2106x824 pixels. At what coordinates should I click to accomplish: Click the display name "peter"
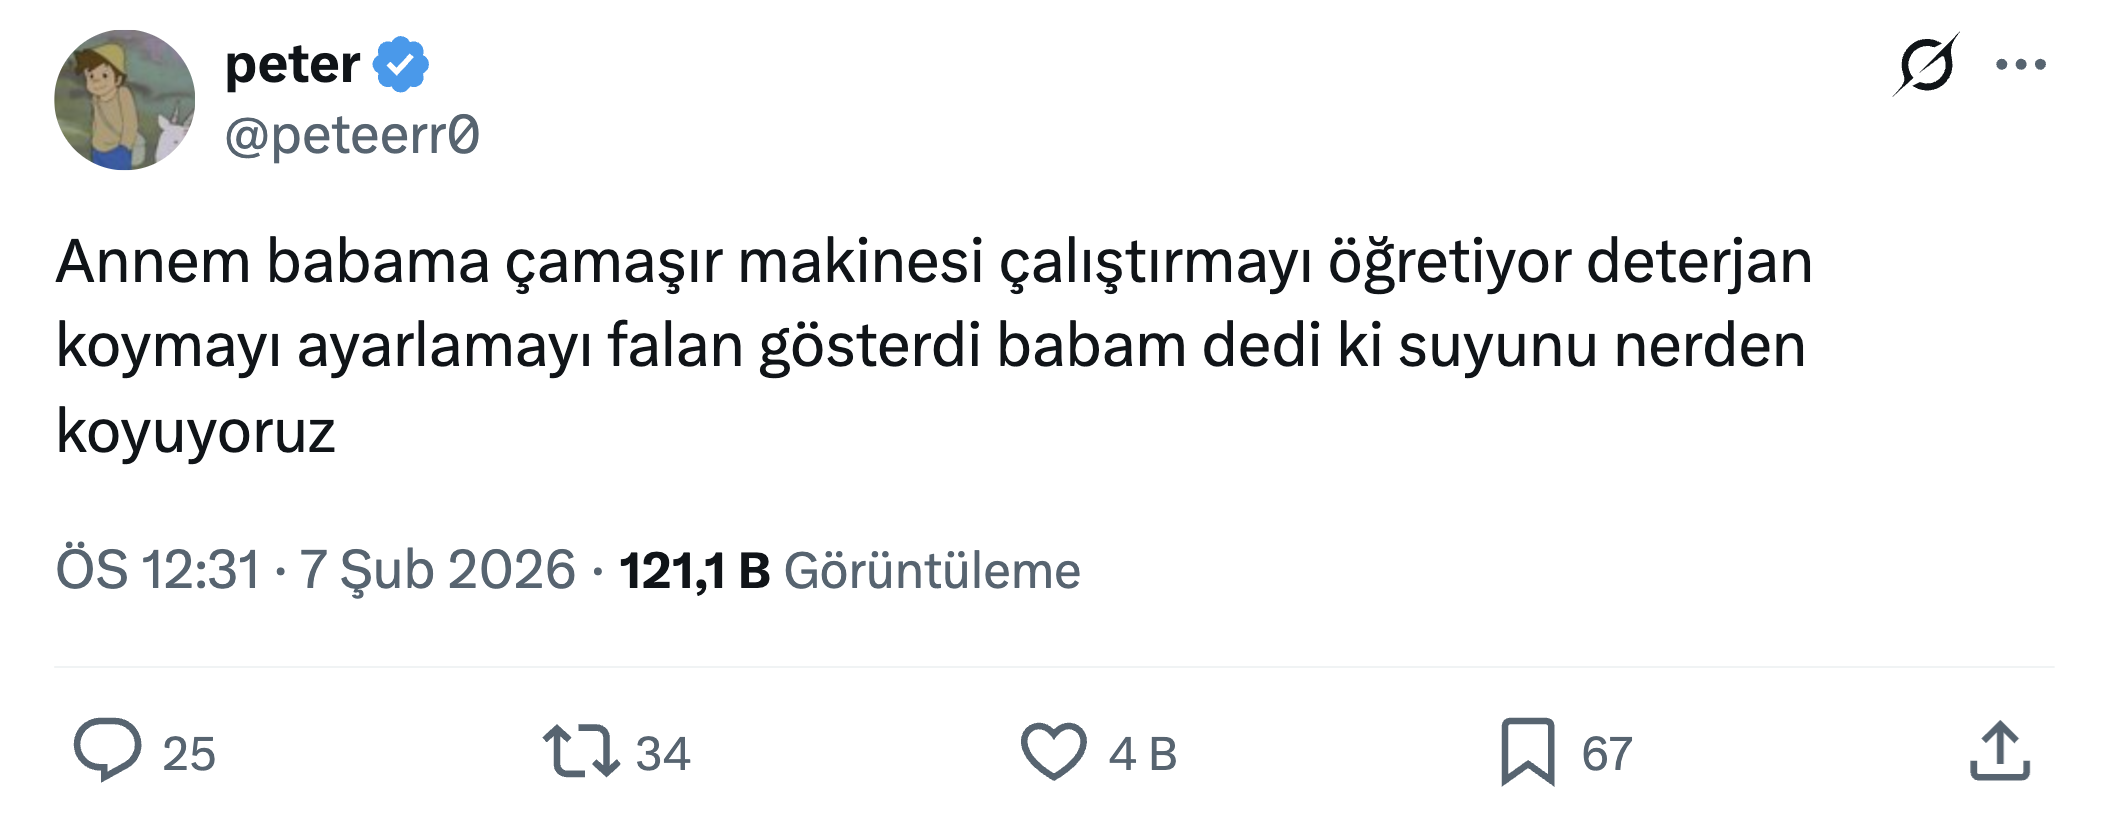coord(292,65)
